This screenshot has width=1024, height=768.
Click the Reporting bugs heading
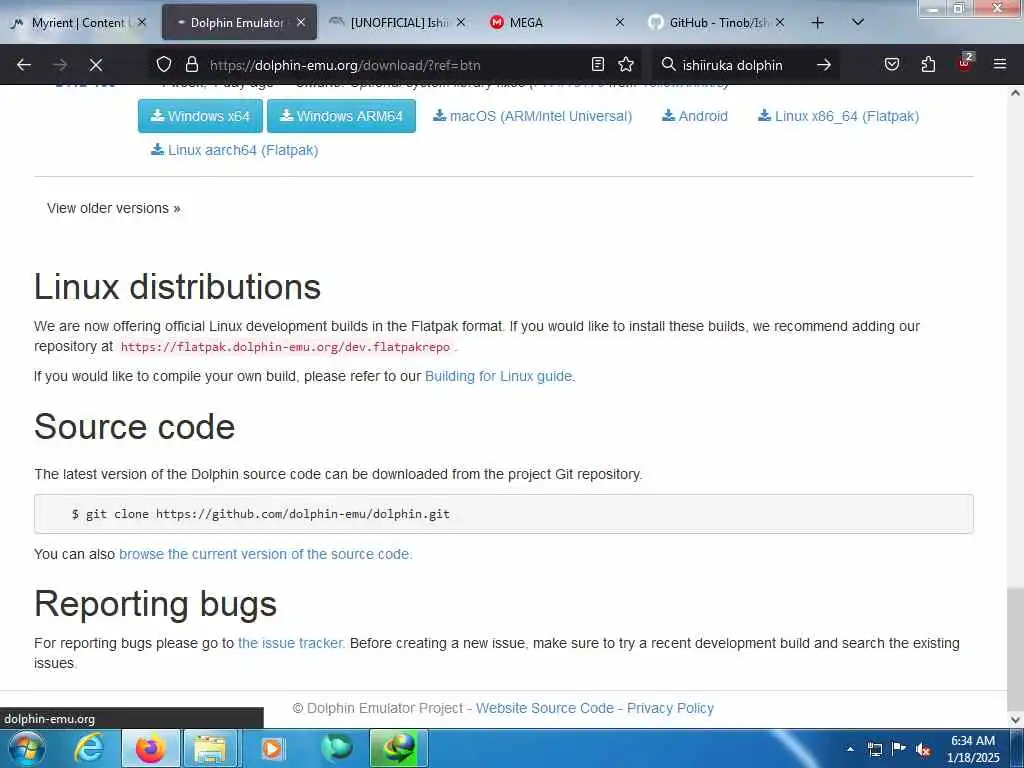(x=155, y=604)
